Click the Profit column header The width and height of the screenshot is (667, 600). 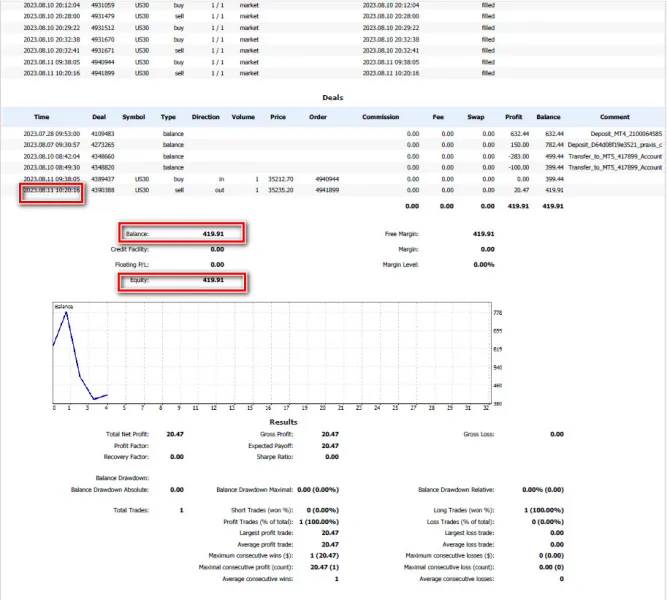(514, 117)
